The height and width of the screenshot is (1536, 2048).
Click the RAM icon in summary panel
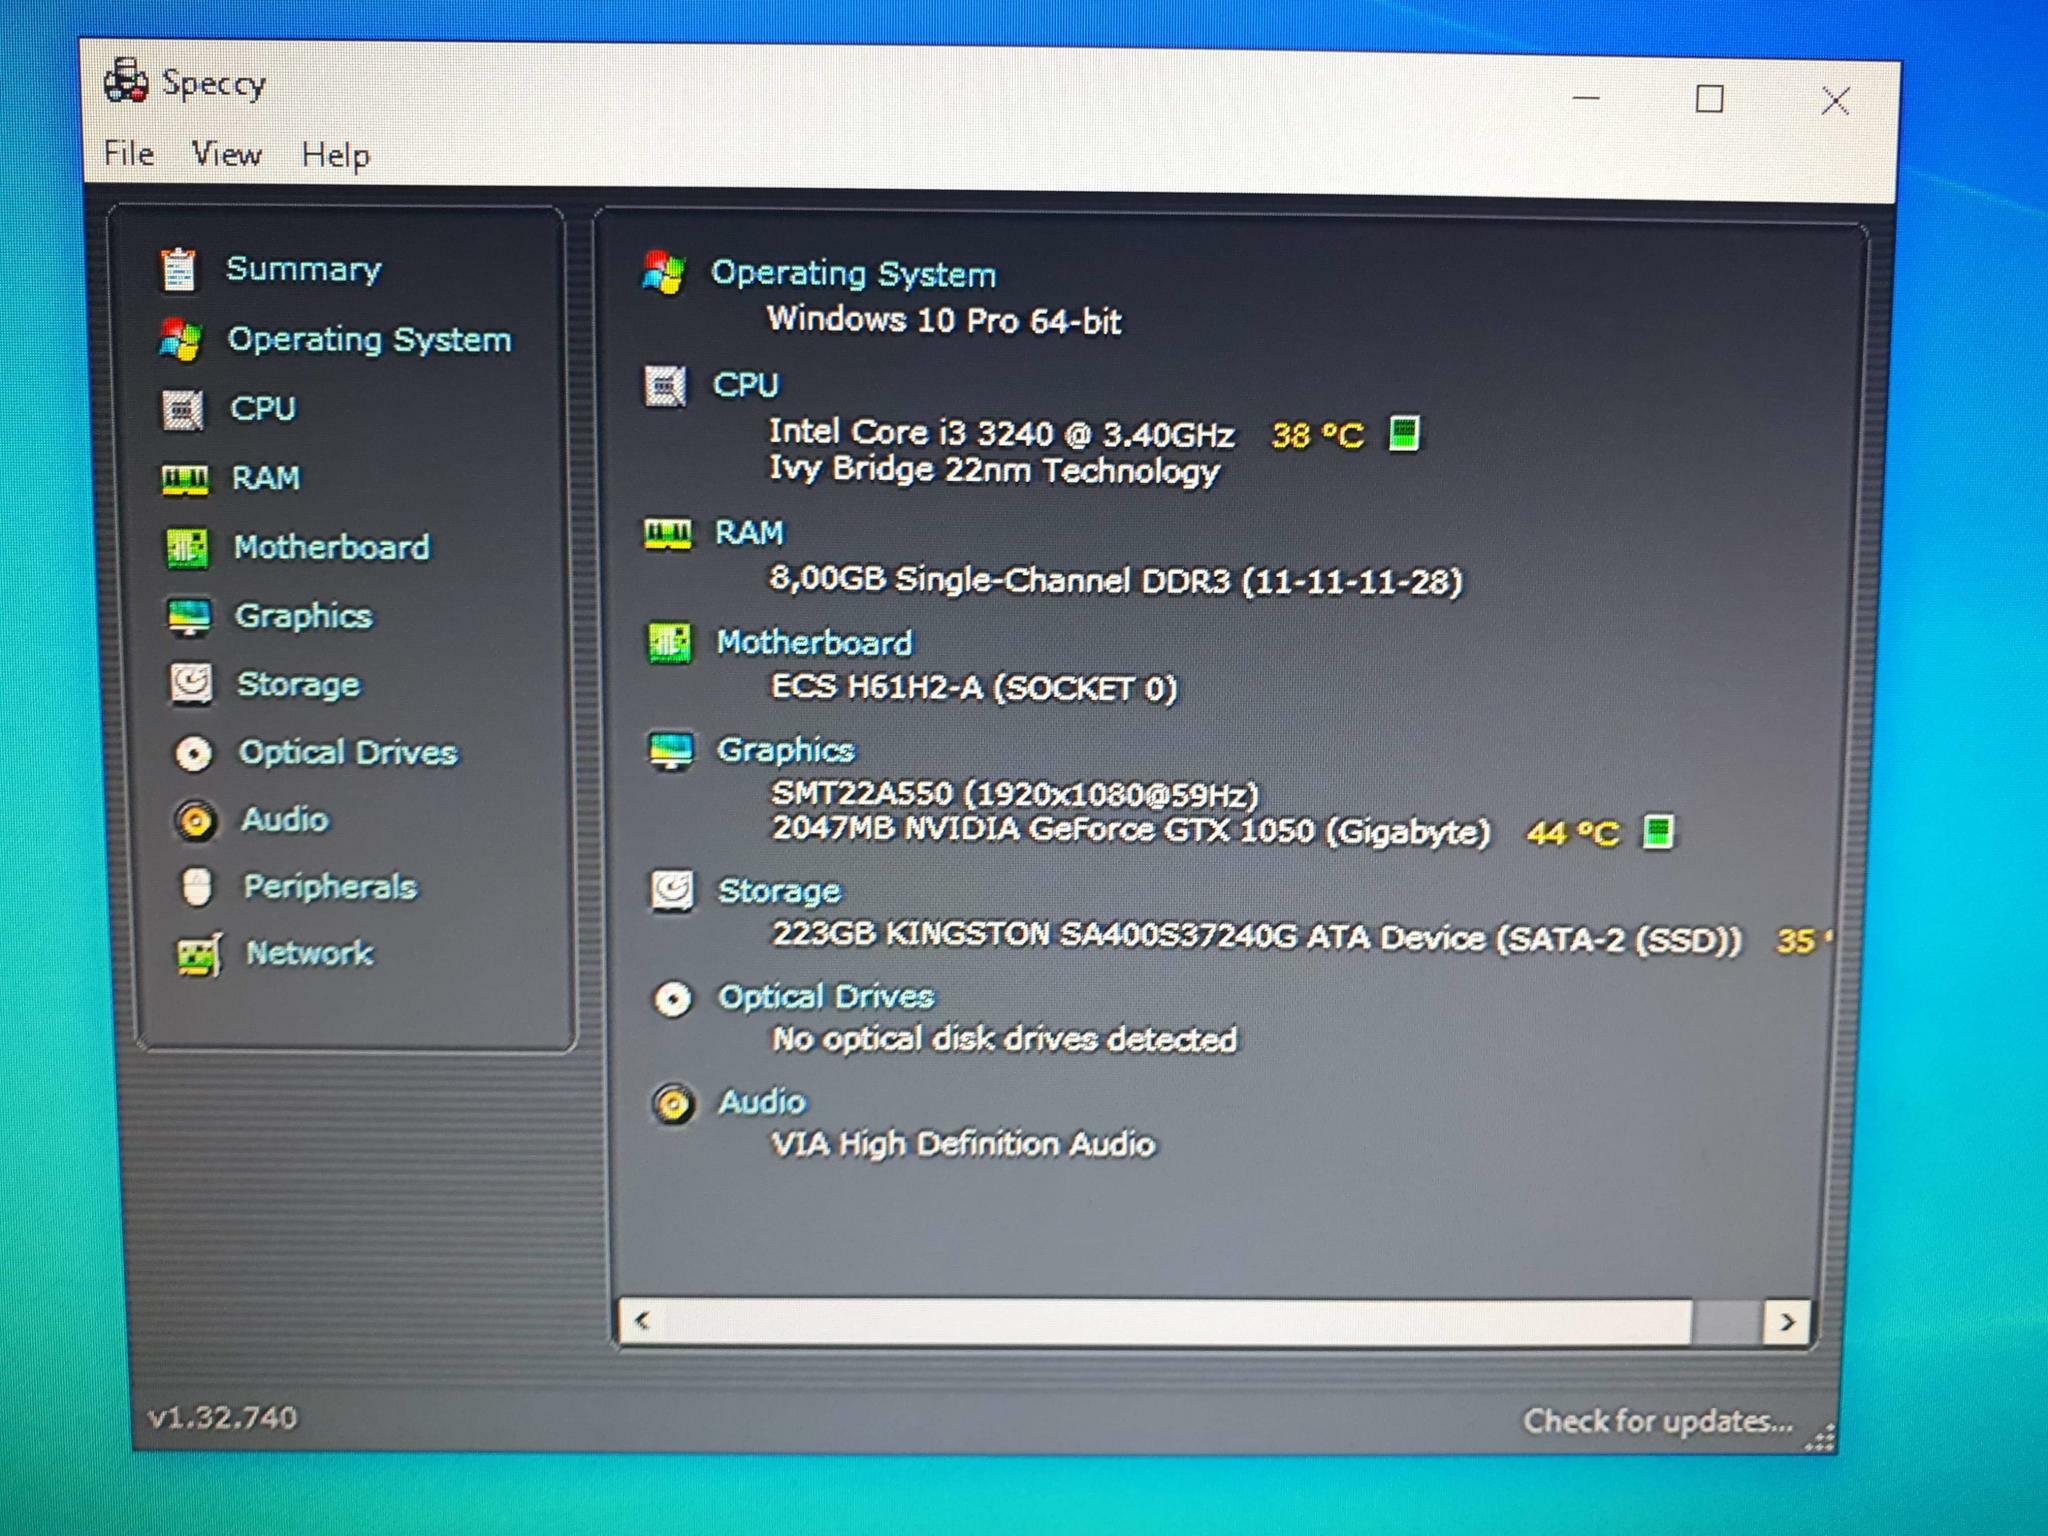[x=667, y=534]
